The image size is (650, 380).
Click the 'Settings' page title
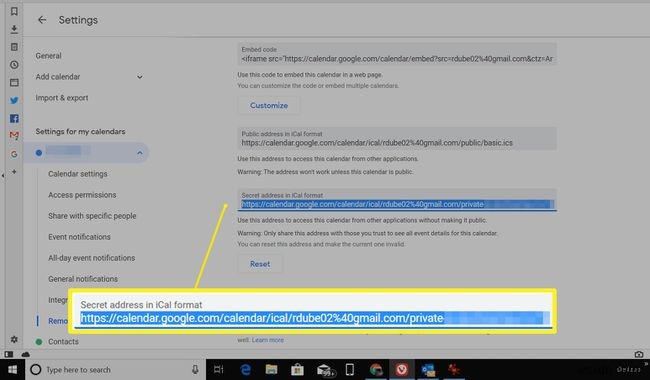tap(78, 20)
